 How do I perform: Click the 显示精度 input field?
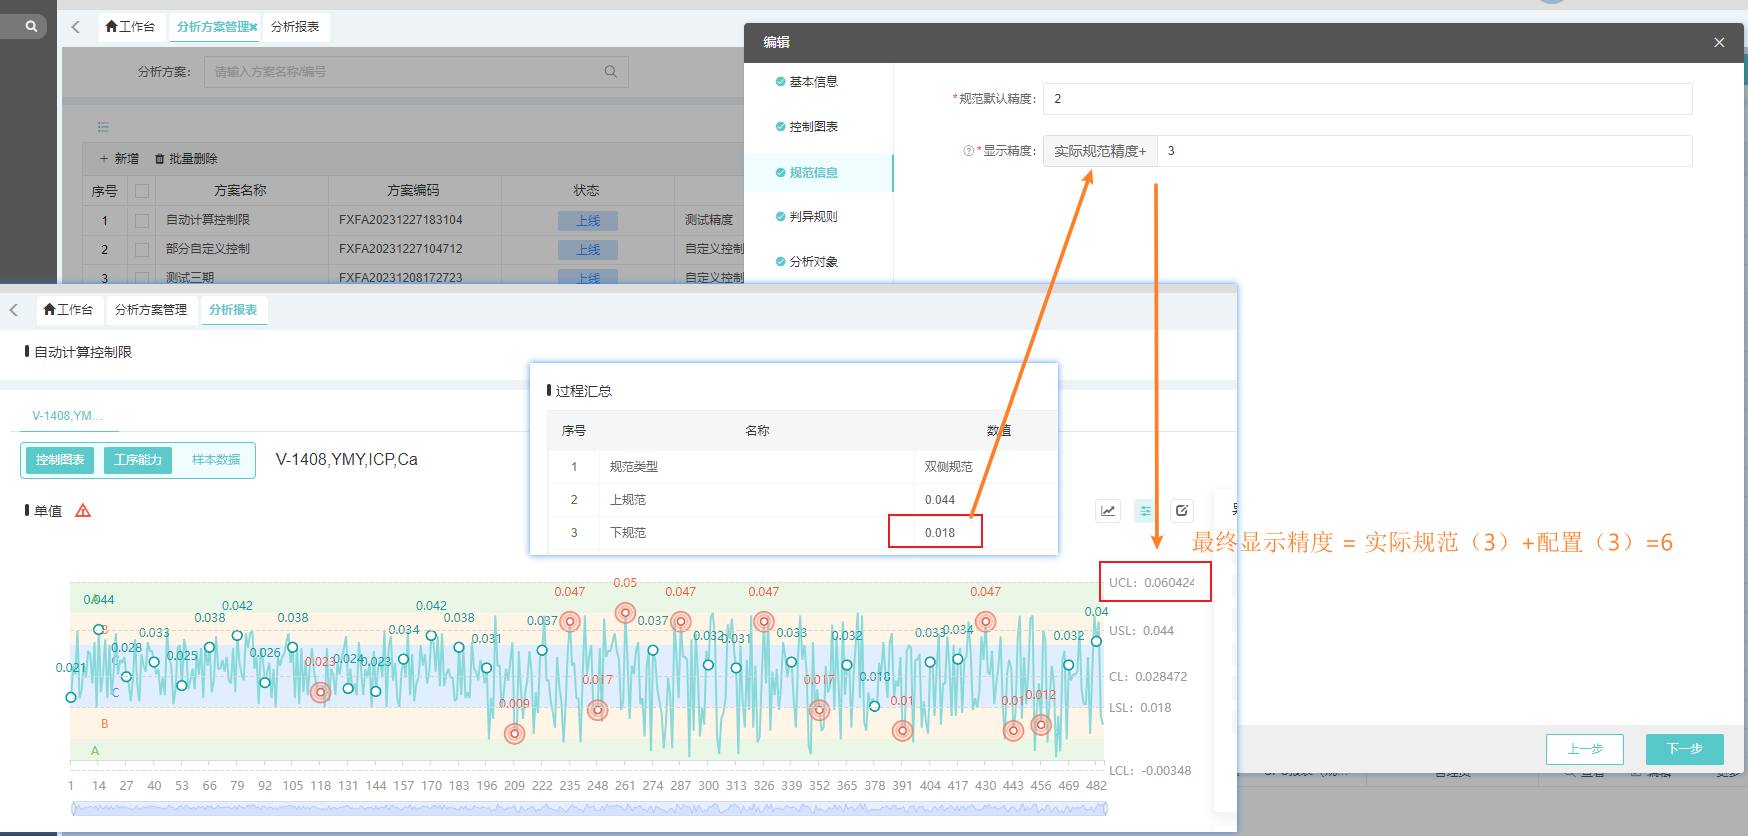1424,151
